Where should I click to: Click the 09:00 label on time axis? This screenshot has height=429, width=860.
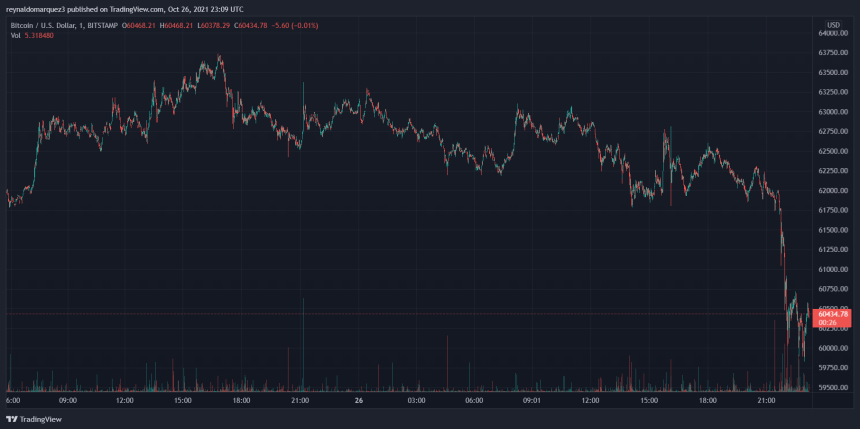pyautogui.click(x=67, y=399)
